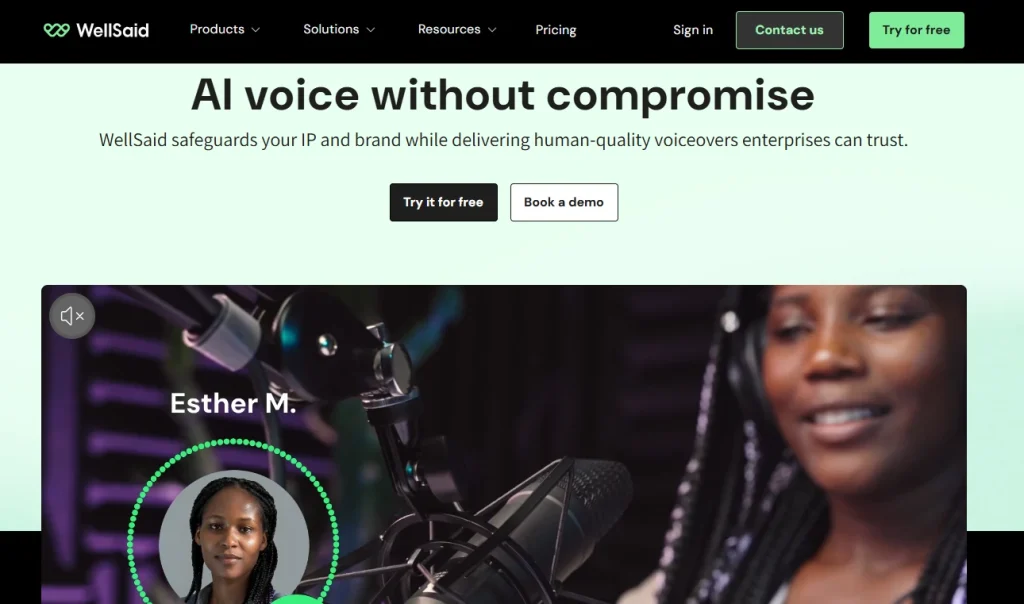Image resolution: width=1024 pixels, height=604 pixels.
Task: Click the green Try for free button
Action: point(916,30)
